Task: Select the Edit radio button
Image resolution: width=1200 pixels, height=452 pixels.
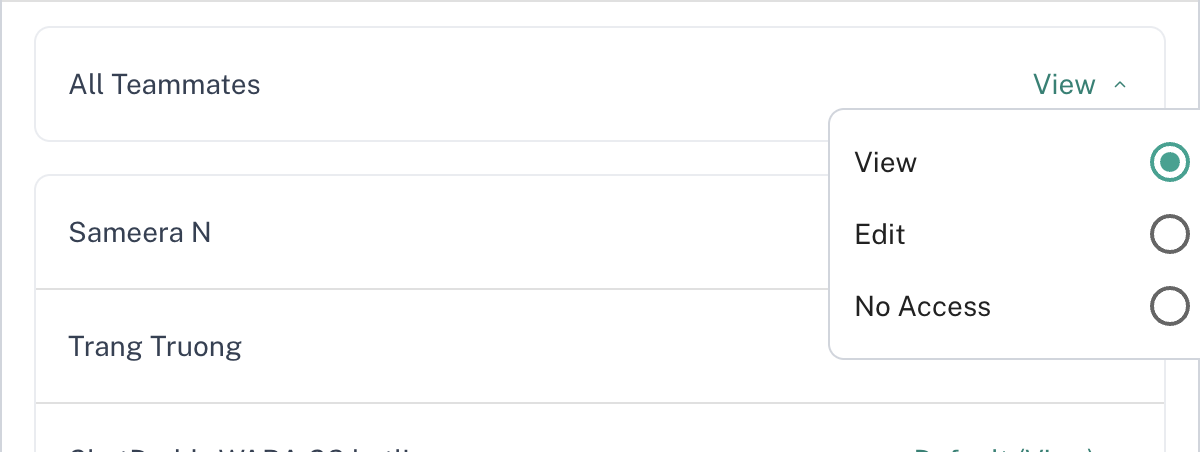Action: click(1169, 234)
